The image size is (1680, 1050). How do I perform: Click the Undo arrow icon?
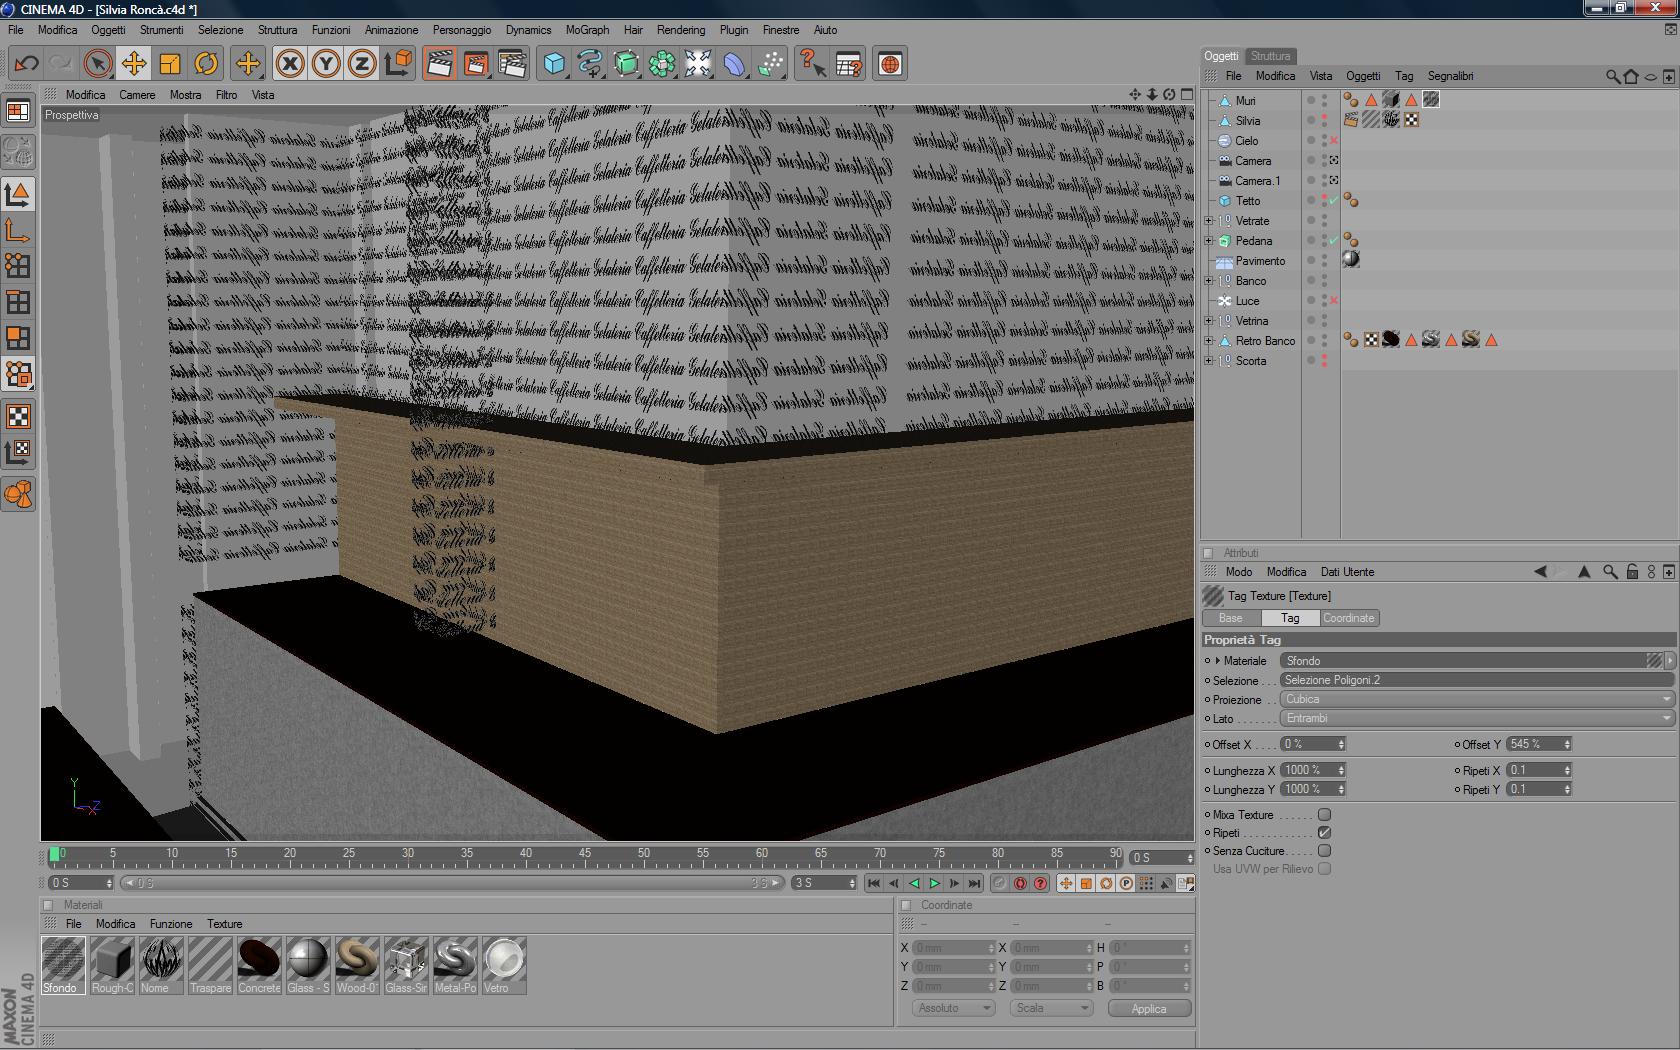click(26, 64)
